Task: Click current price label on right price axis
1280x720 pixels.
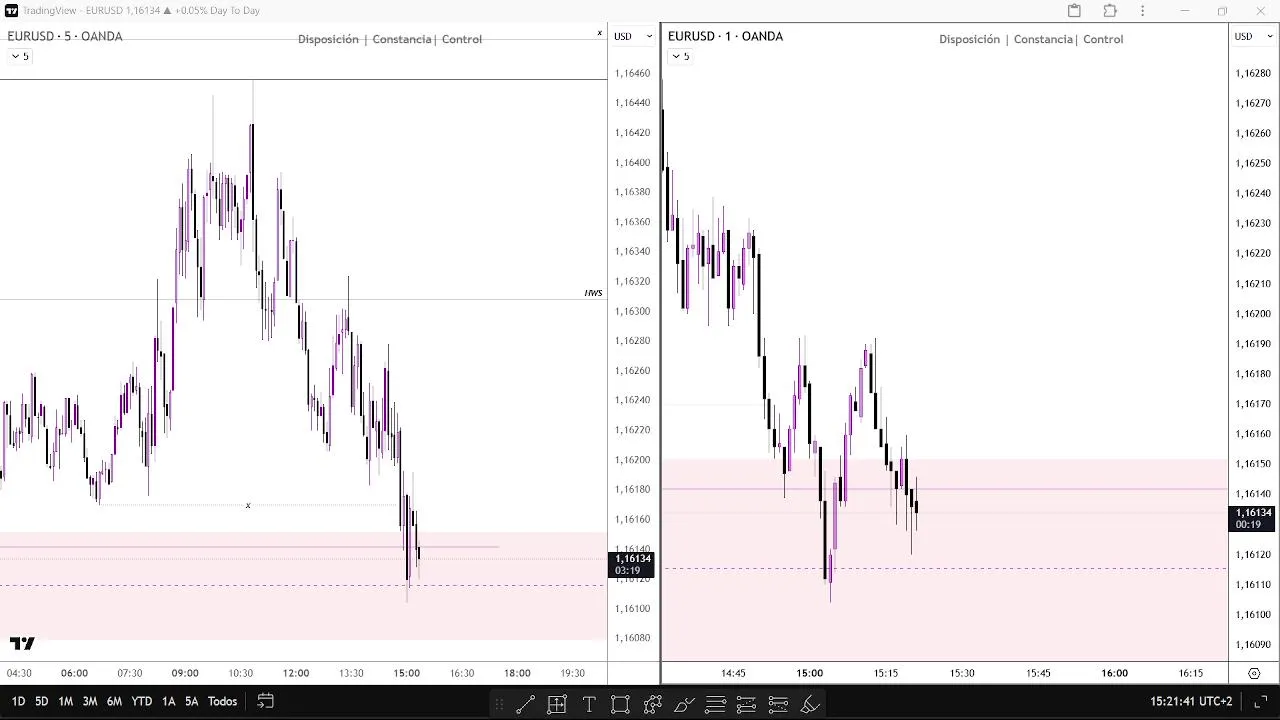Action: click(1253, 518)
